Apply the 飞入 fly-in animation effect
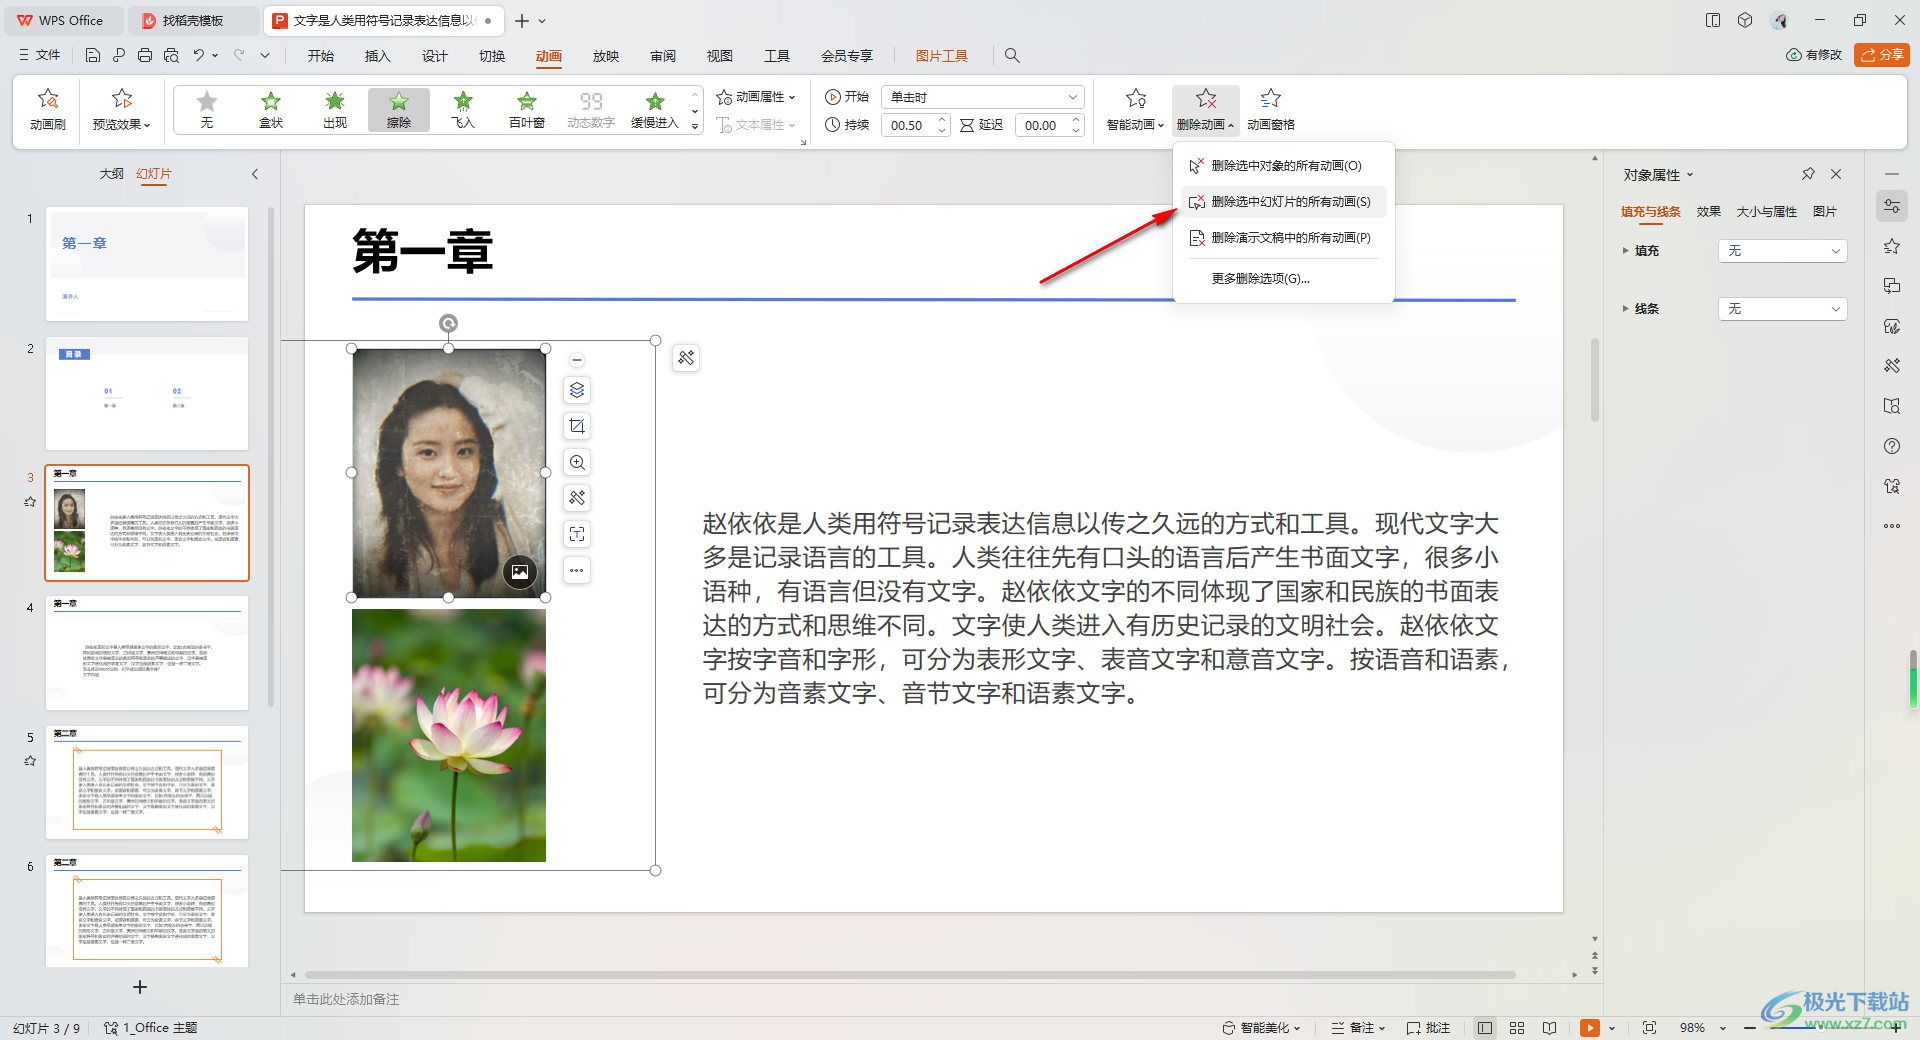The width and height of the screenshot is (1920, 1040). (463, 109)
